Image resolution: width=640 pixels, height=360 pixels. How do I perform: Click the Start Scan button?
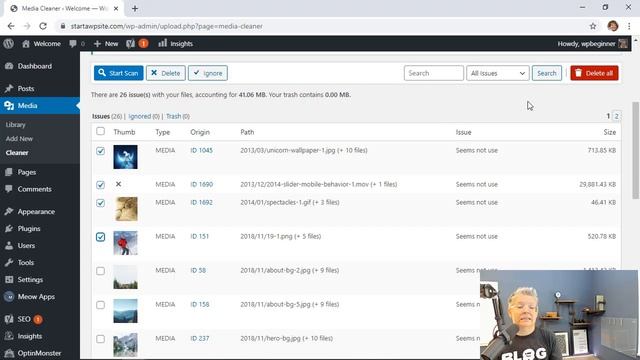point(118,73)
